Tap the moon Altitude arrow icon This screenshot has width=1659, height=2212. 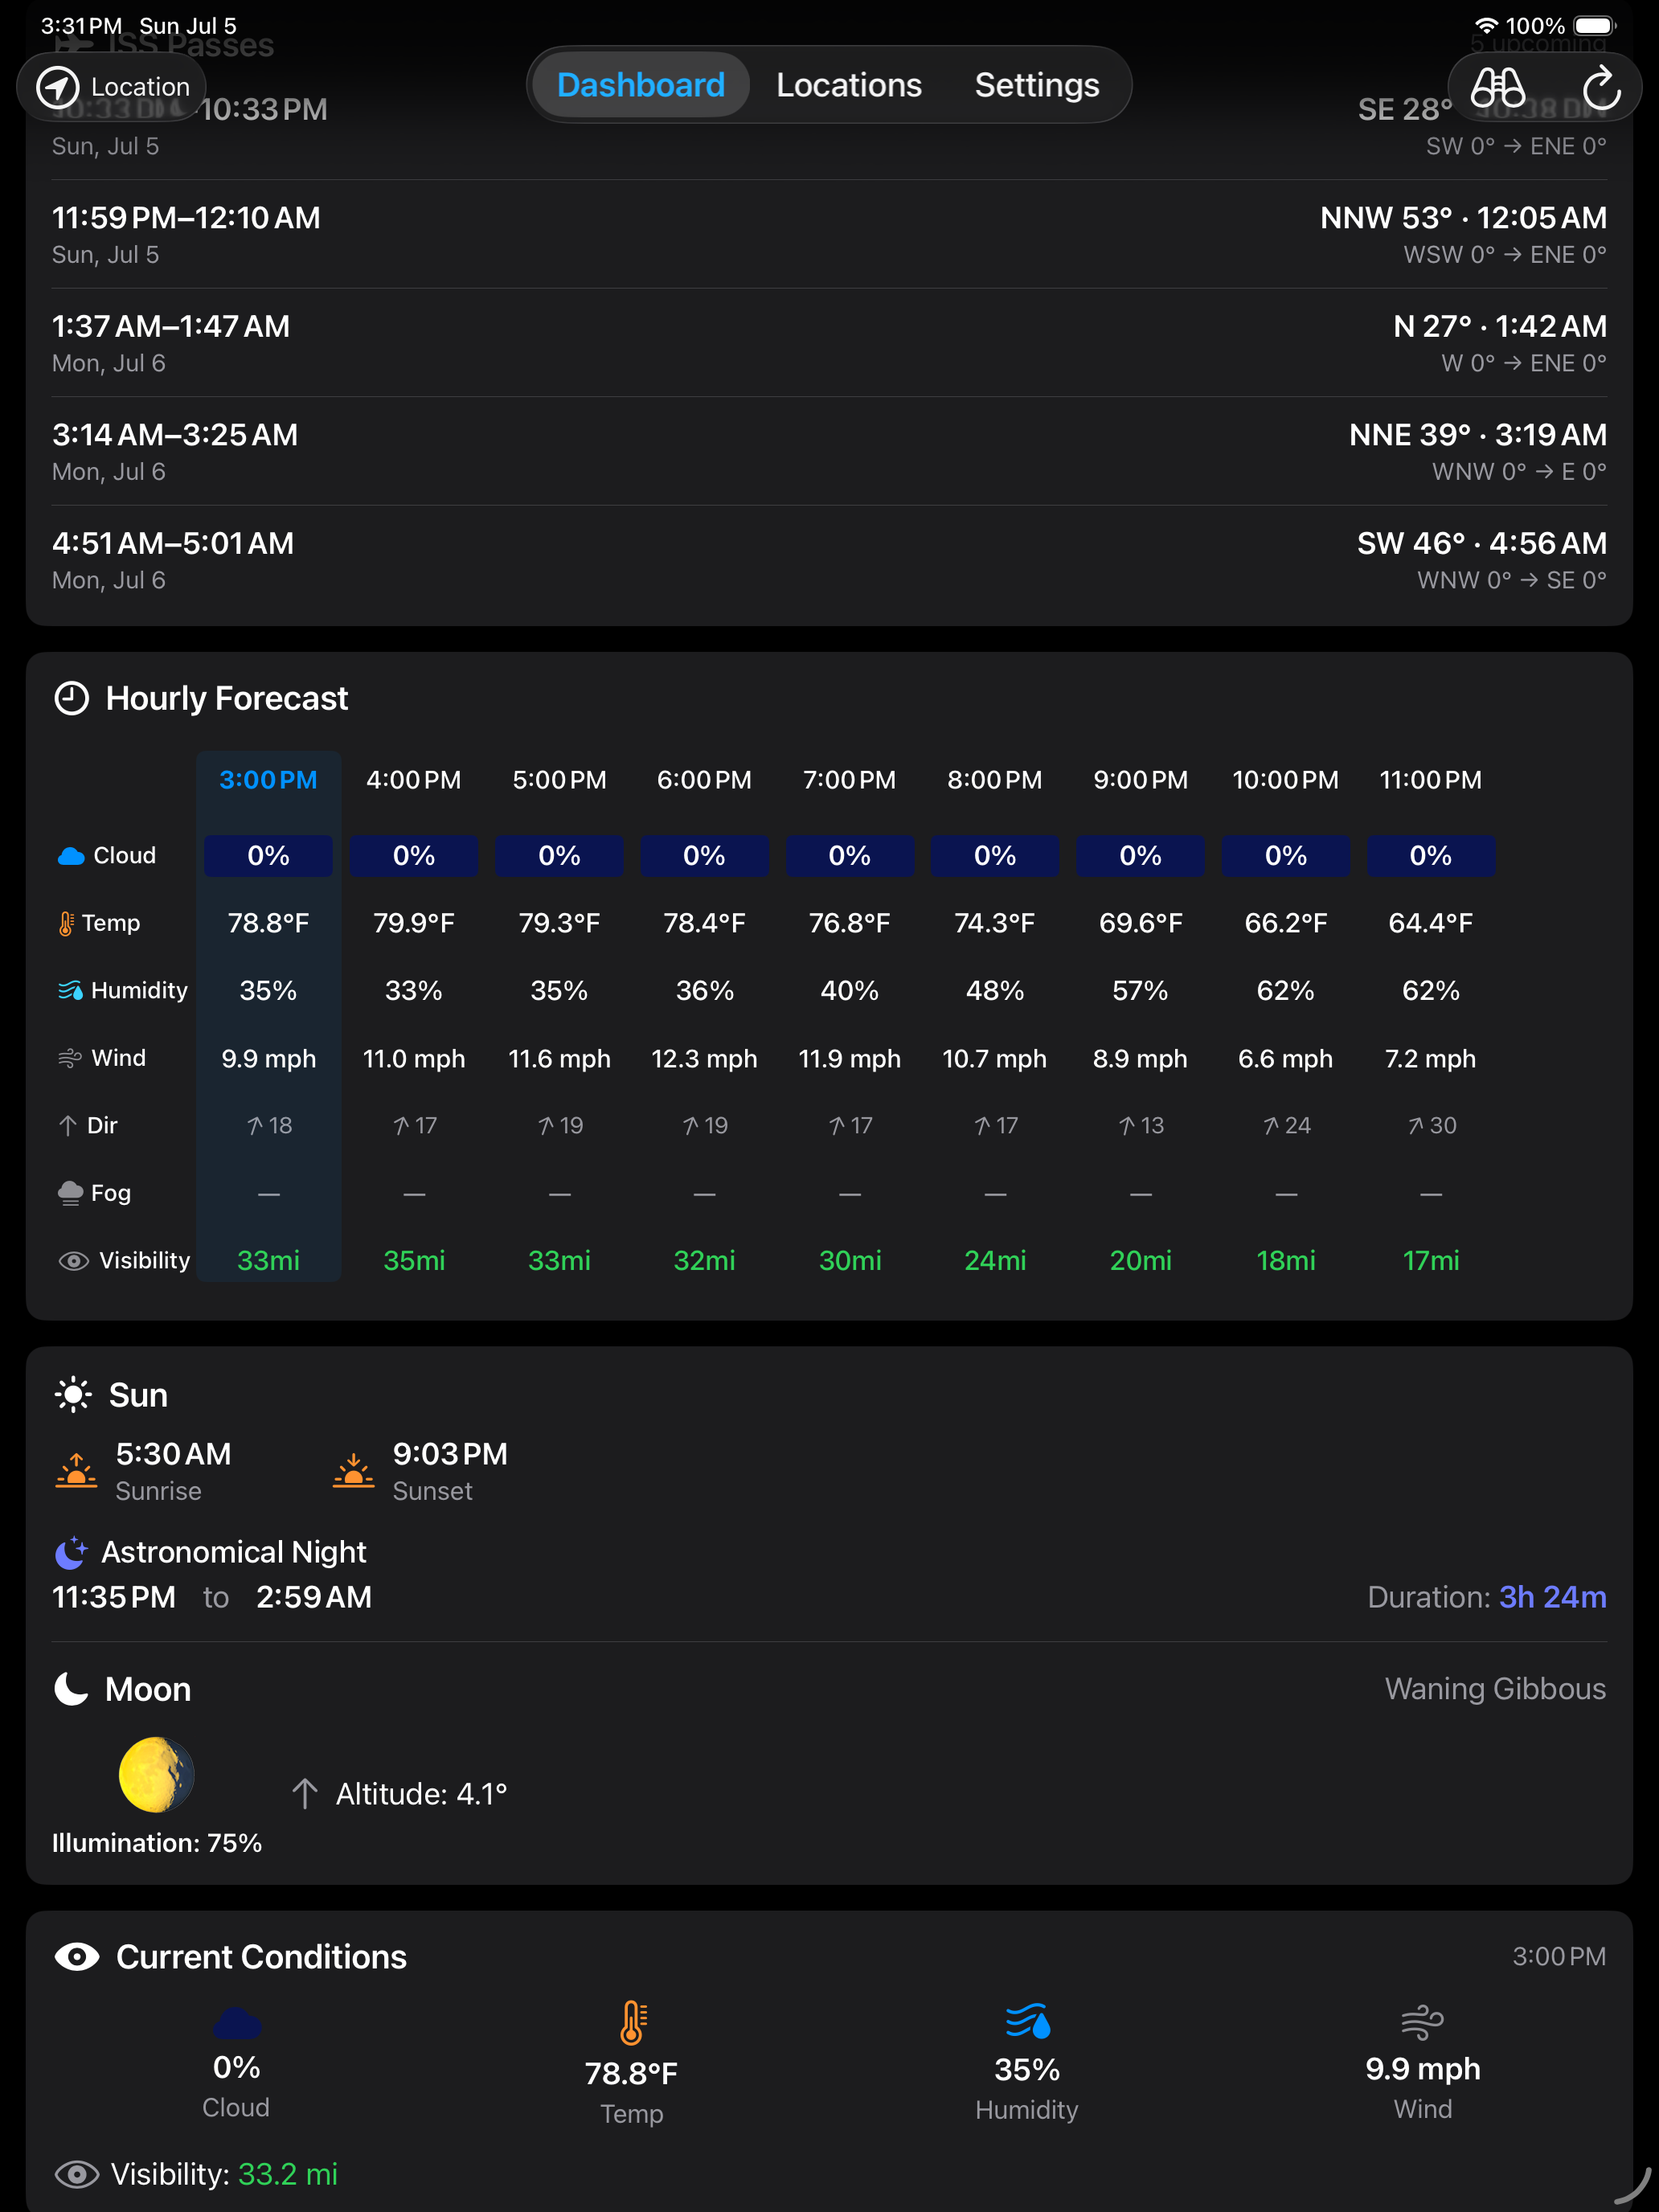pyautogui.click(x=304, y=1794)
